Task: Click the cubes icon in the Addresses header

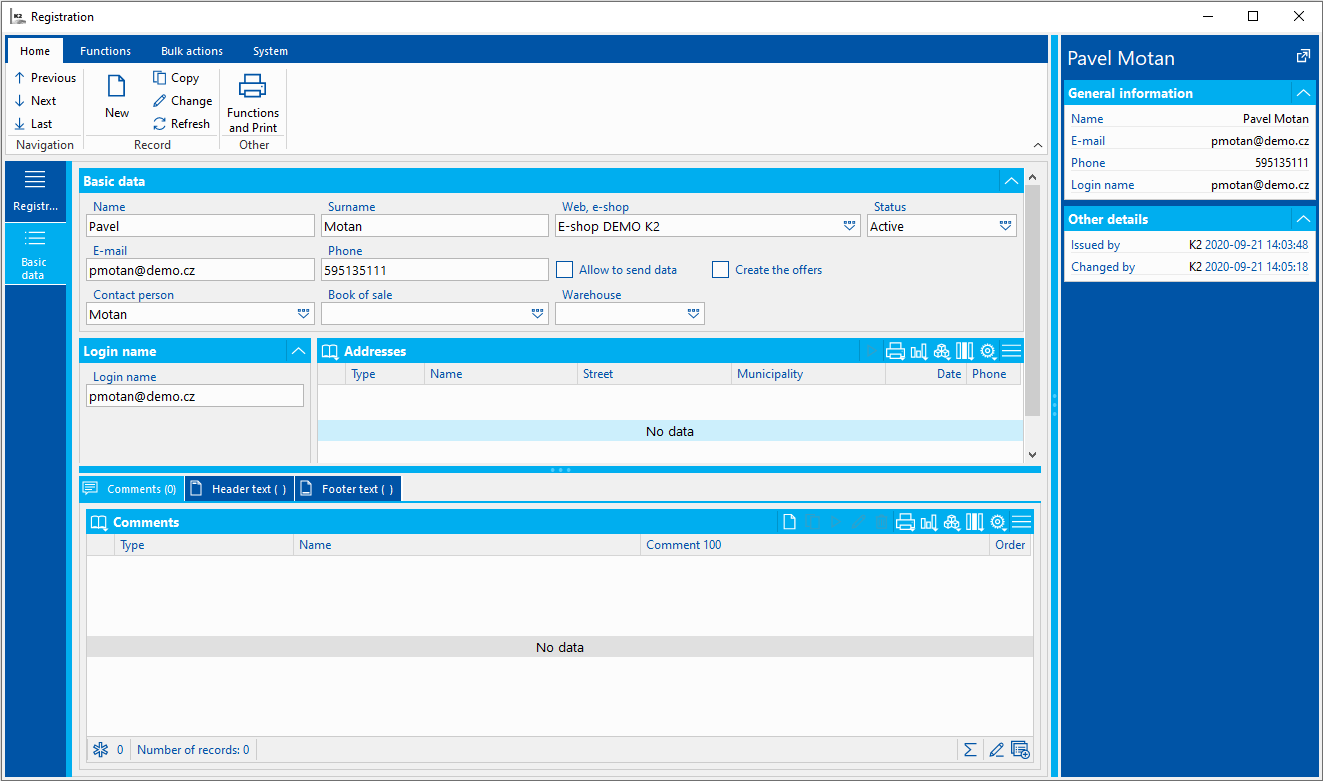Action: pos(941,351)
